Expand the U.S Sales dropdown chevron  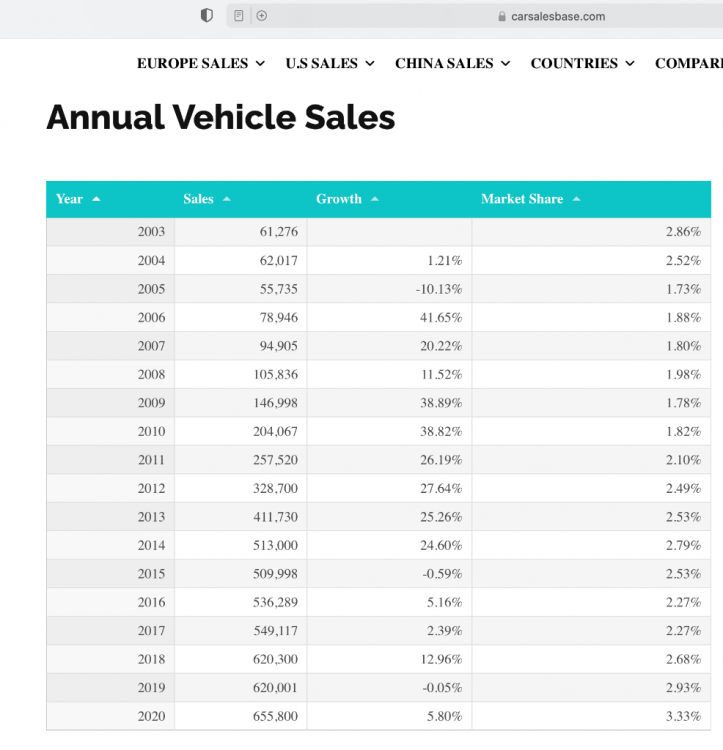(x=370, y=63)
